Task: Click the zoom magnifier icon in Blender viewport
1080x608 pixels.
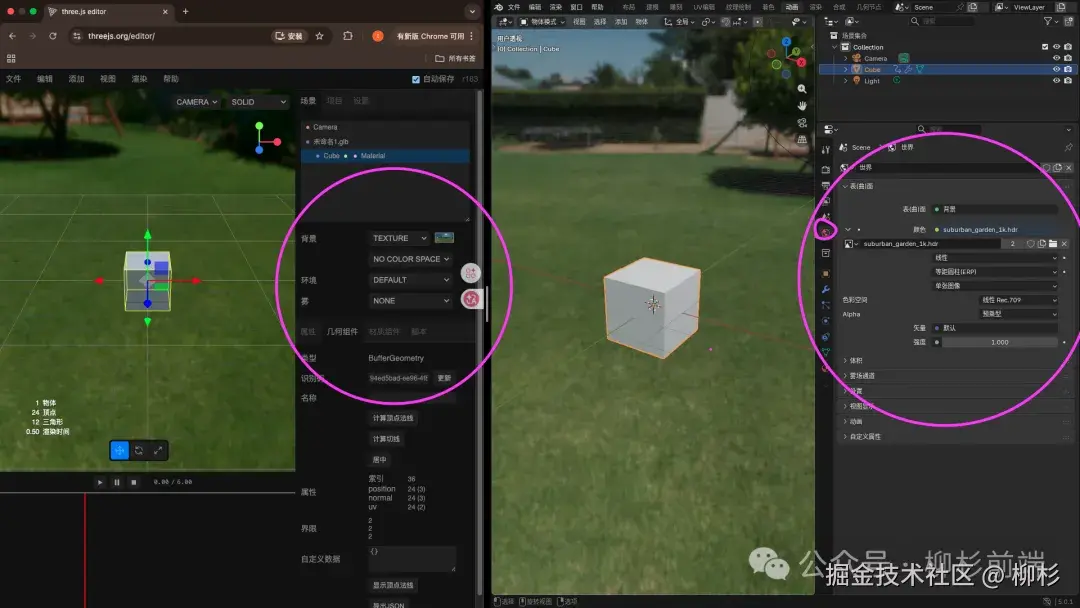Action: 802,89
